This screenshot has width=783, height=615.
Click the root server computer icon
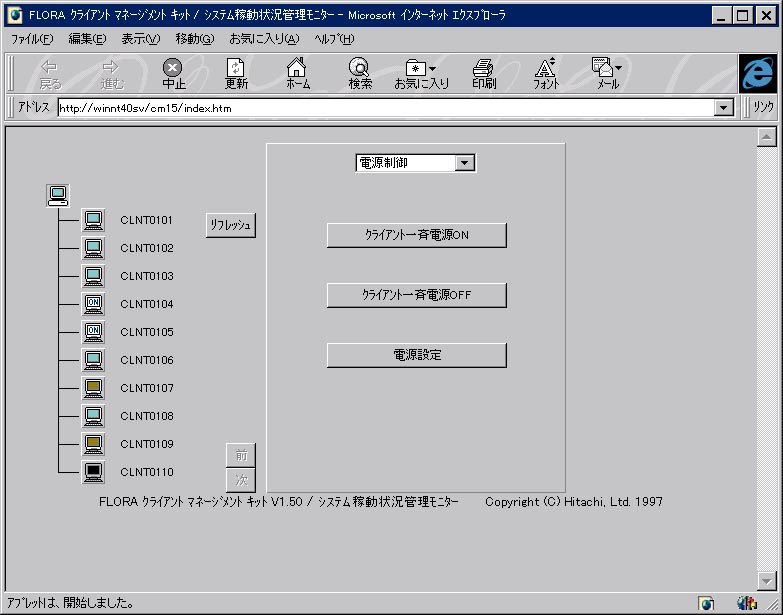[x=57, y=196]
